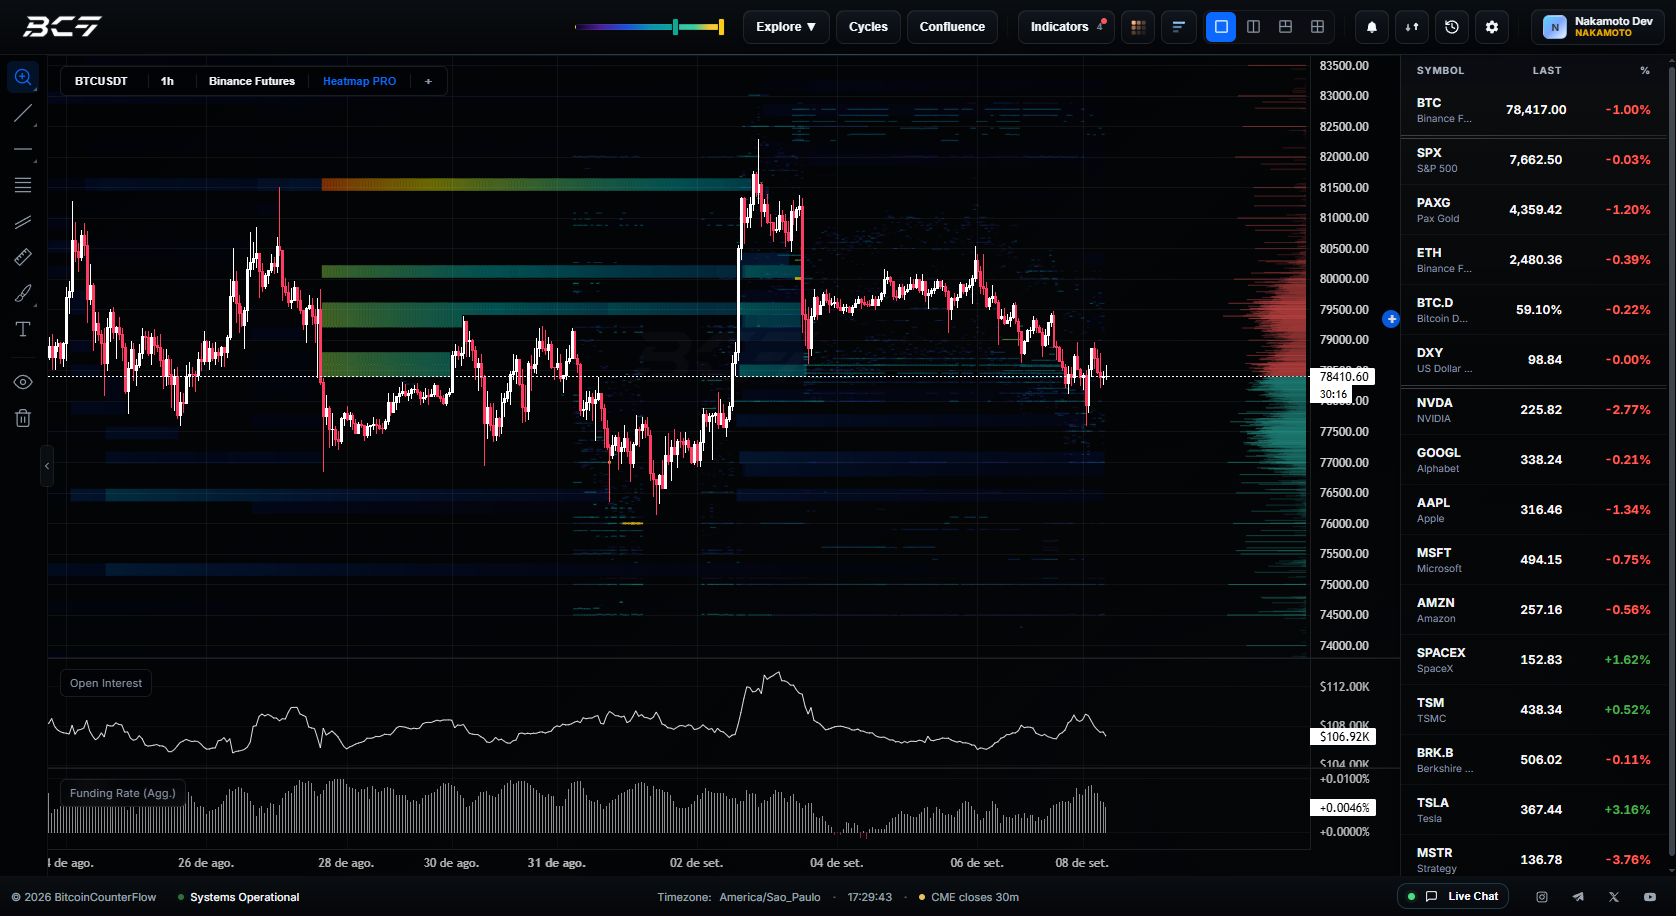Select TSM TSMC watchlist row
This screenshot has width=1676, height=916.
[x=1534, y=710]
